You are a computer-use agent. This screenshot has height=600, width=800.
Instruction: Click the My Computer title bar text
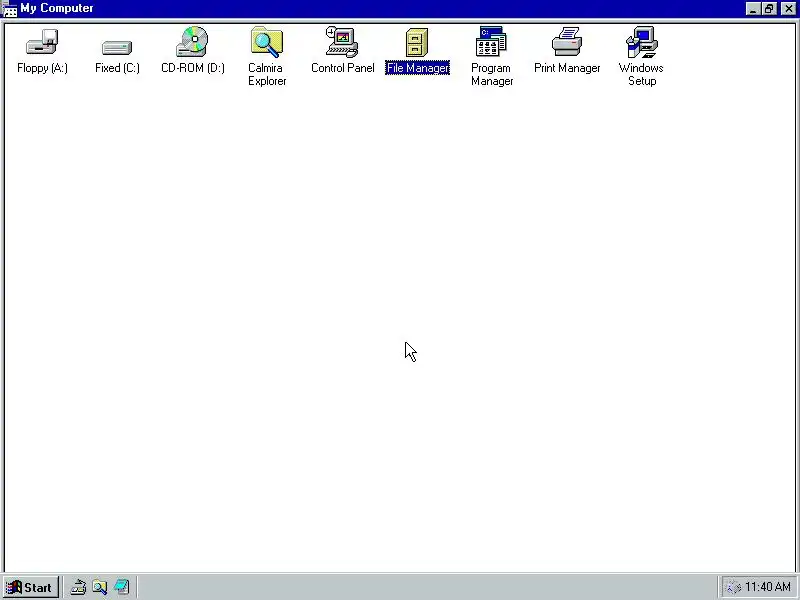57,8
